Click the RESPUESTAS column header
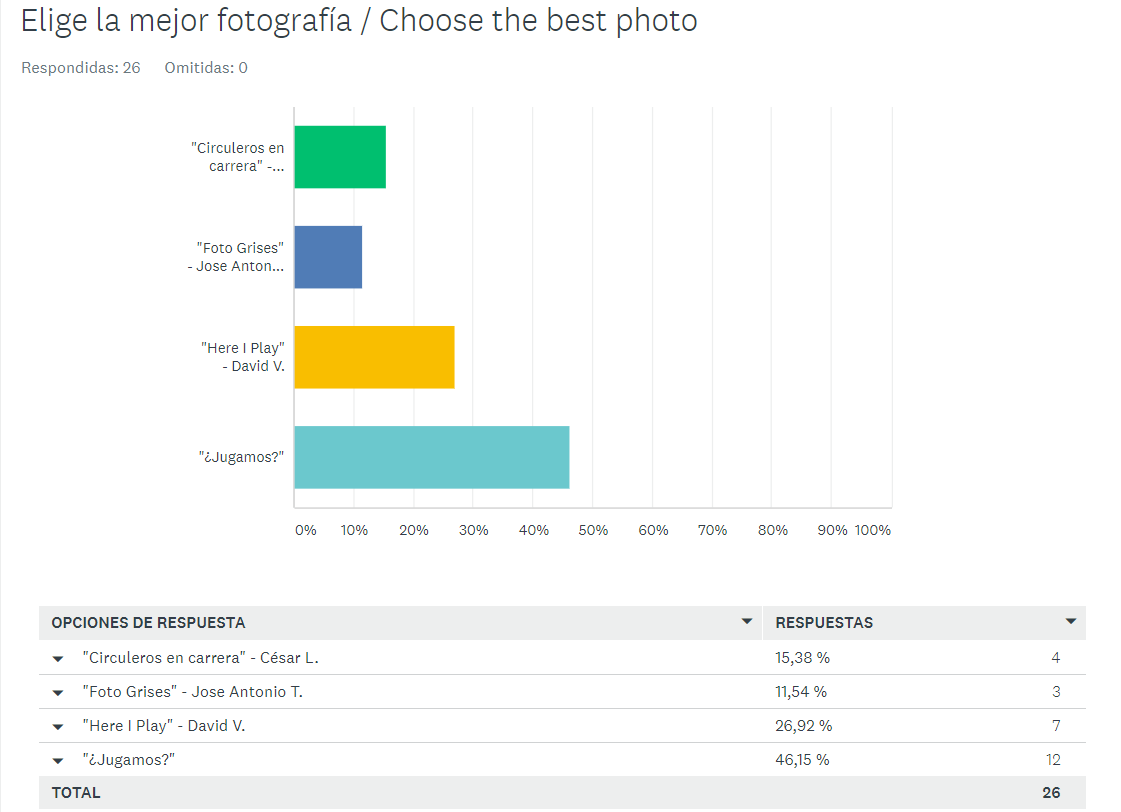 coord(824,623)
